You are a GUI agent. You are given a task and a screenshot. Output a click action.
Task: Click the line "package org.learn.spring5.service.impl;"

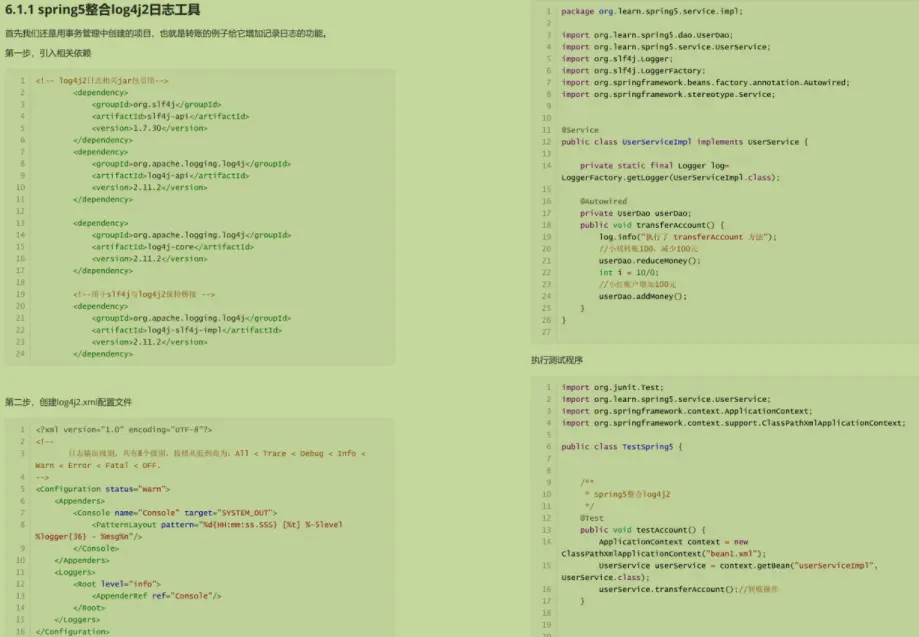pyautogui.click(x=652, y=11)
